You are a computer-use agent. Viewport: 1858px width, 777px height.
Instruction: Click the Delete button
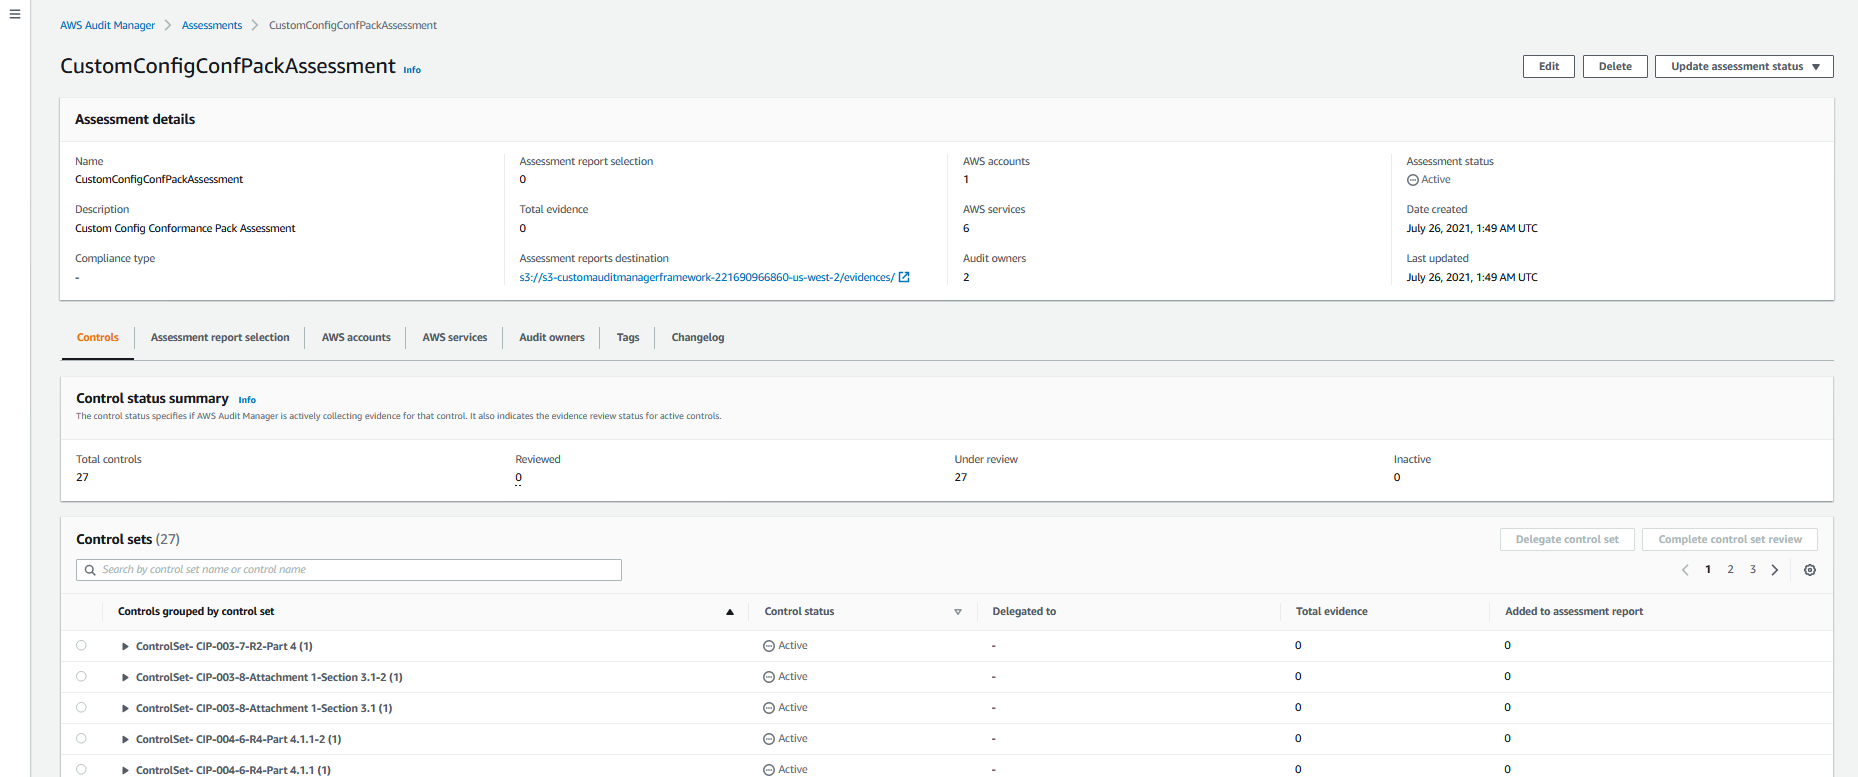click(x=1615, y=66)
